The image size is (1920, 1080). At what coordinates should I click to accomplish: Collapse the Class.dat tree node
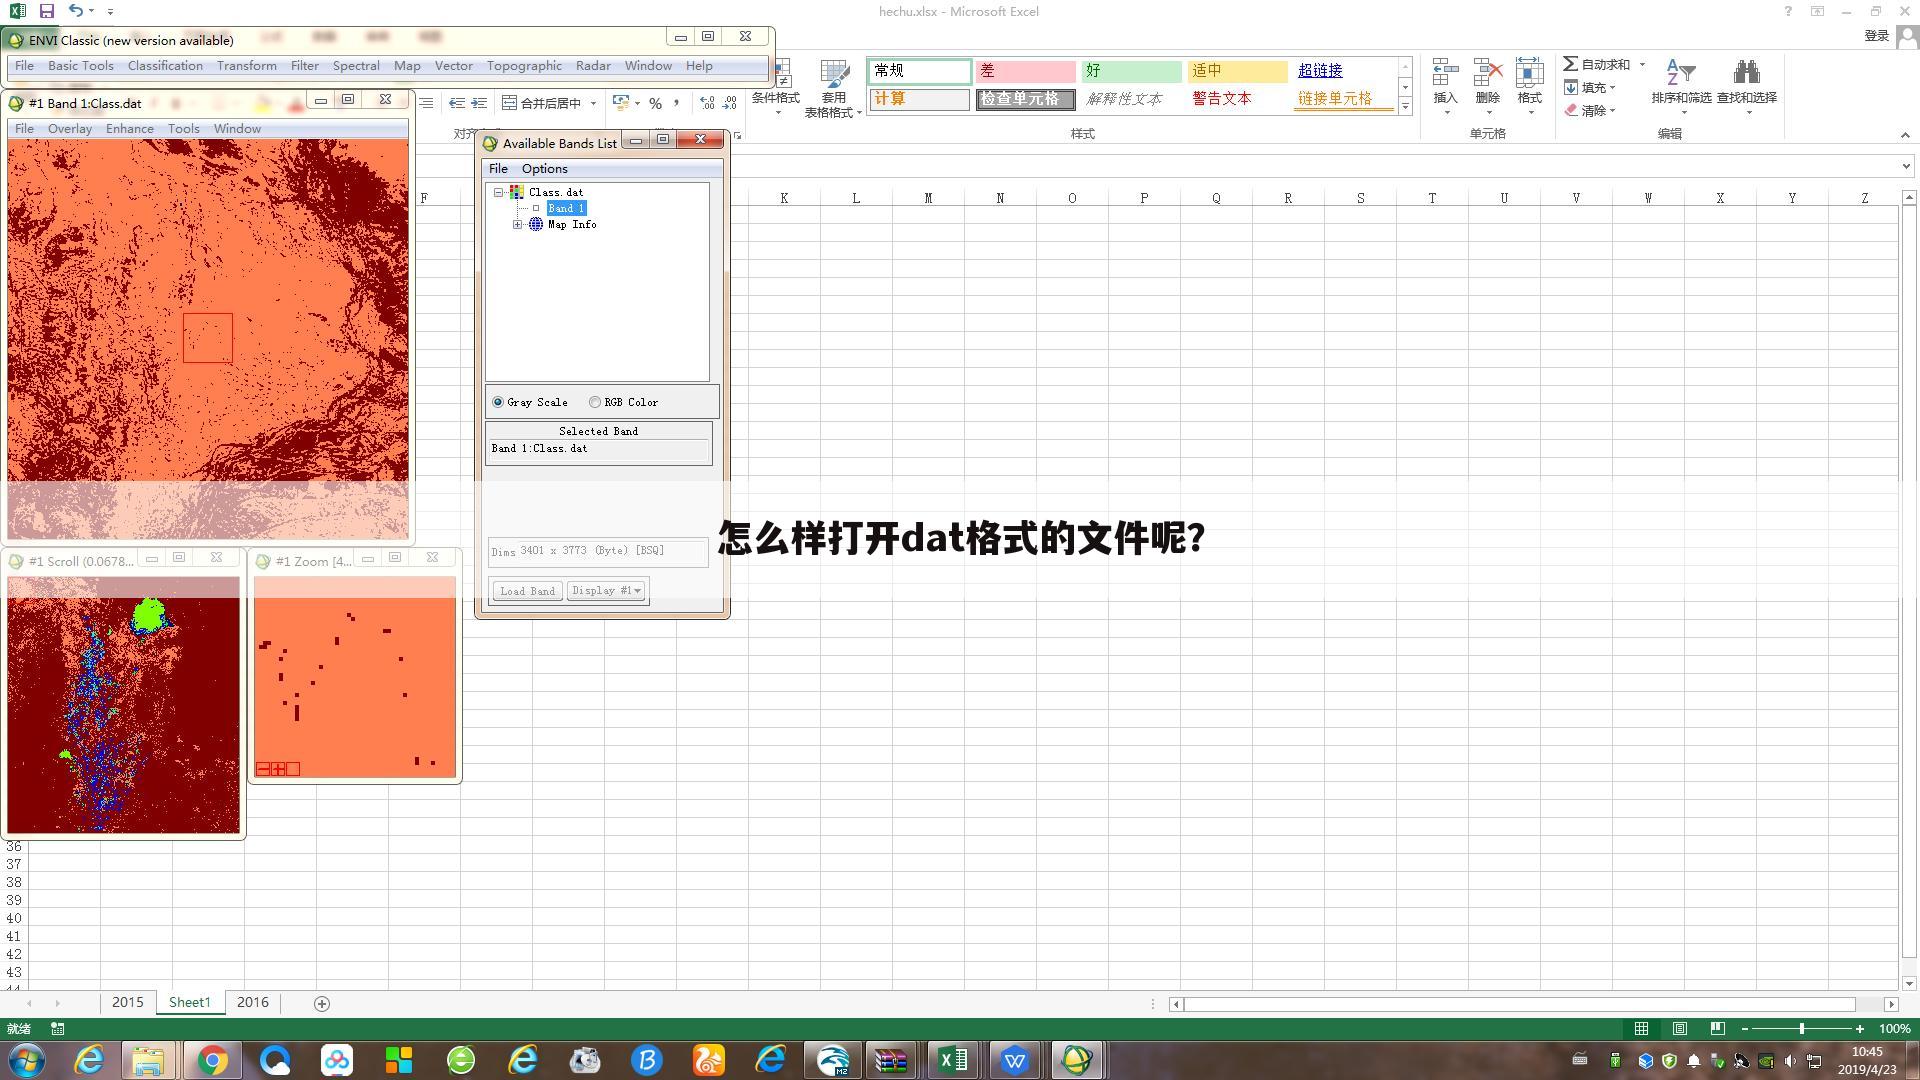pos(498,192)
